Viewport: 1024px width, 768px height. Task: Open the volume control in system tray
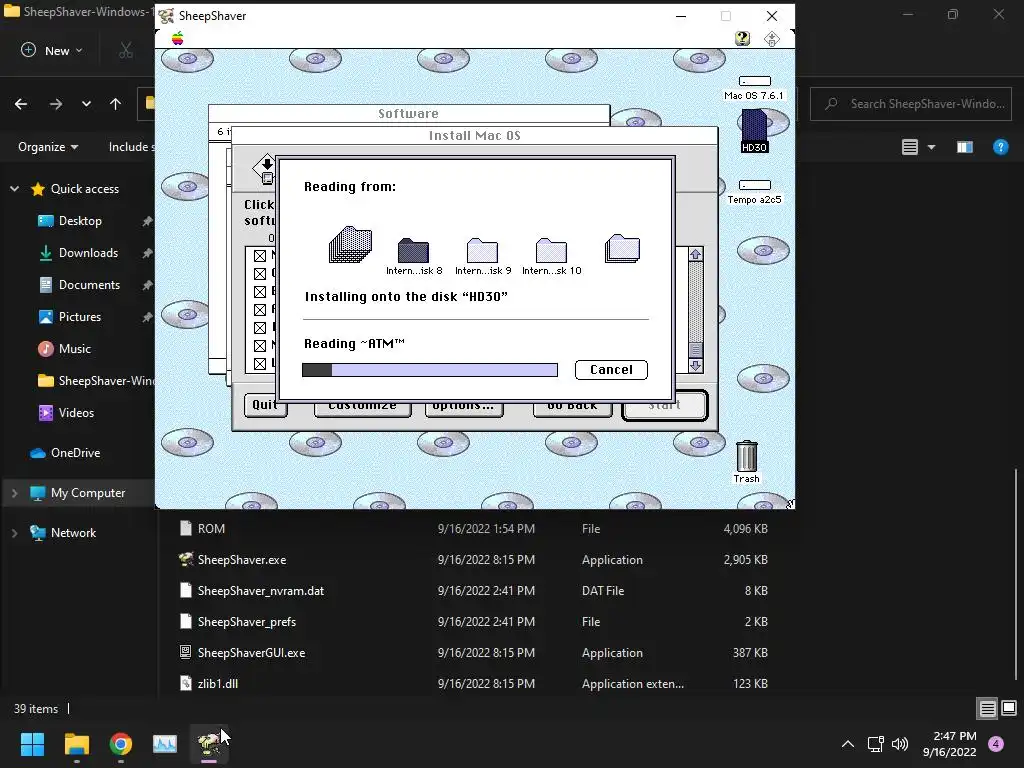pos(900,744)
